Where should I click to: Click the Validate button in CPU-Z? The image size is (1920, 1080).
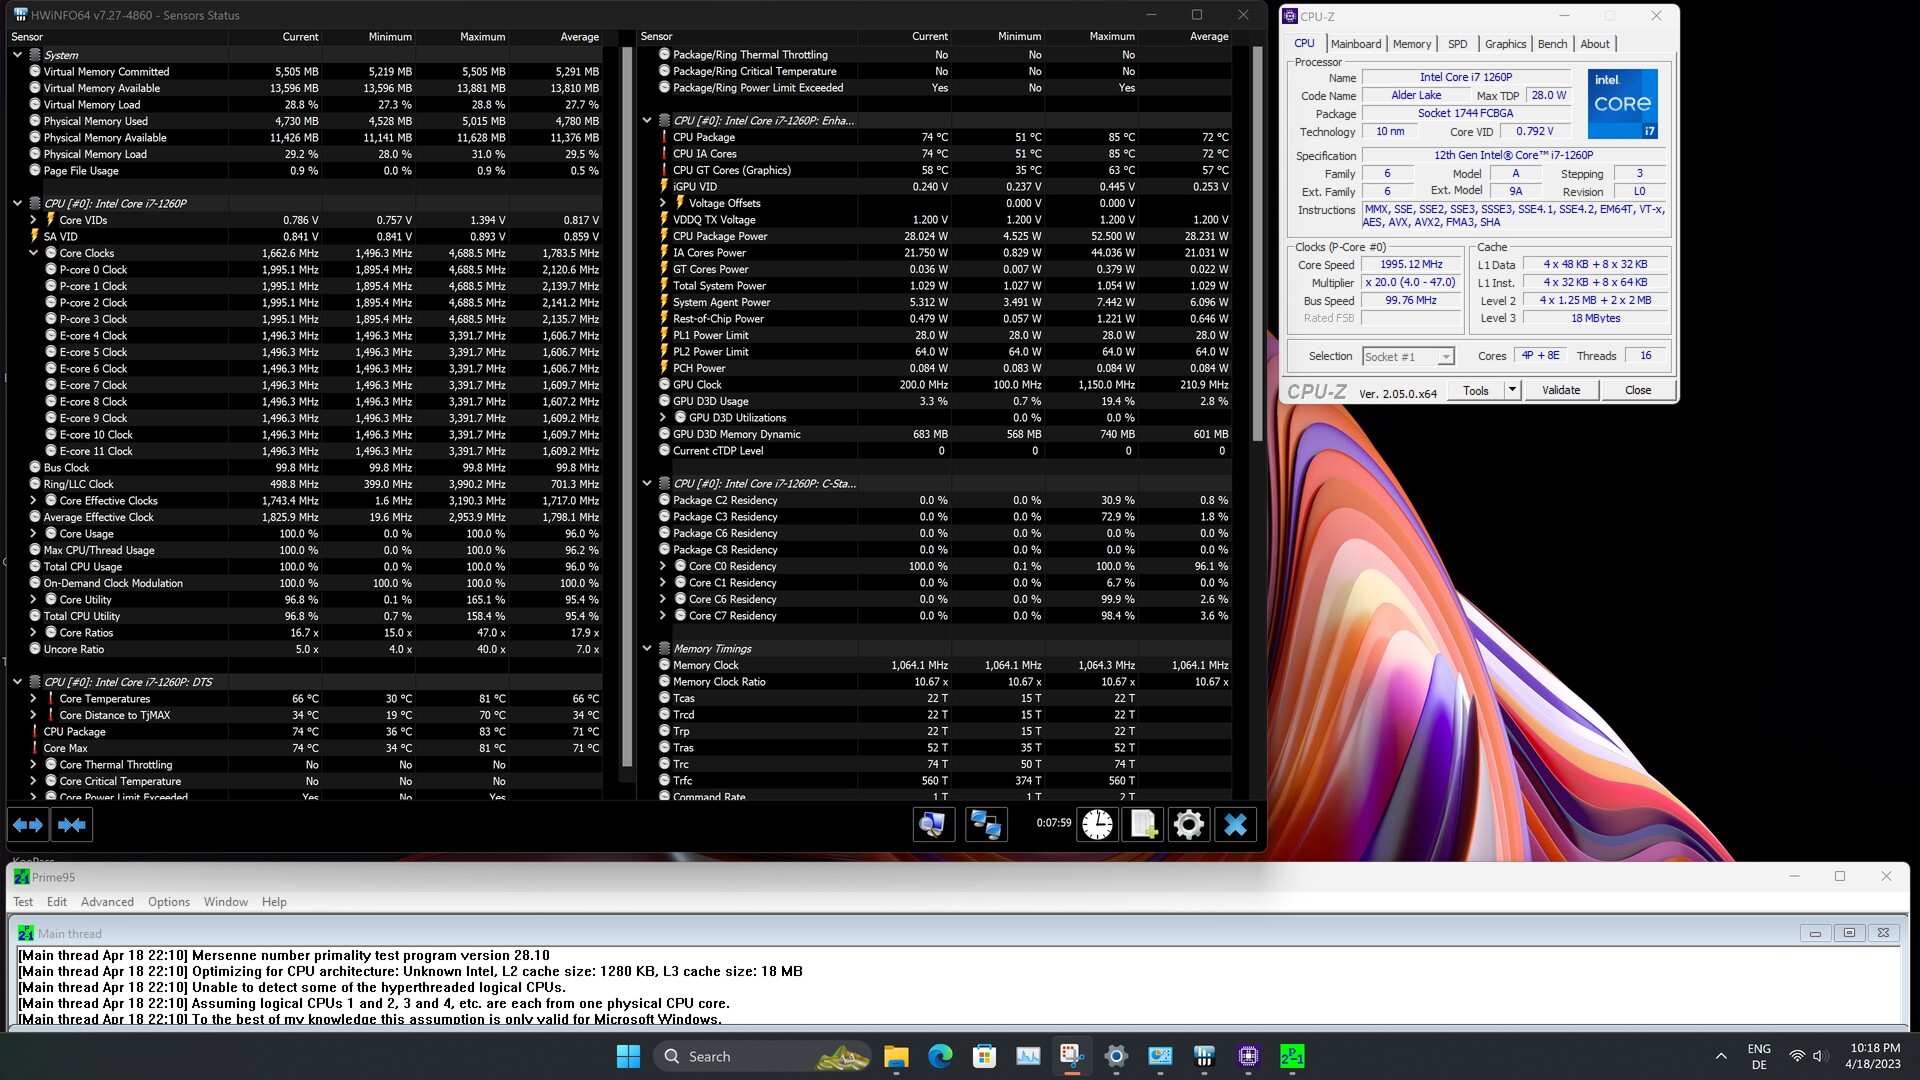[x=1560, y=390]
